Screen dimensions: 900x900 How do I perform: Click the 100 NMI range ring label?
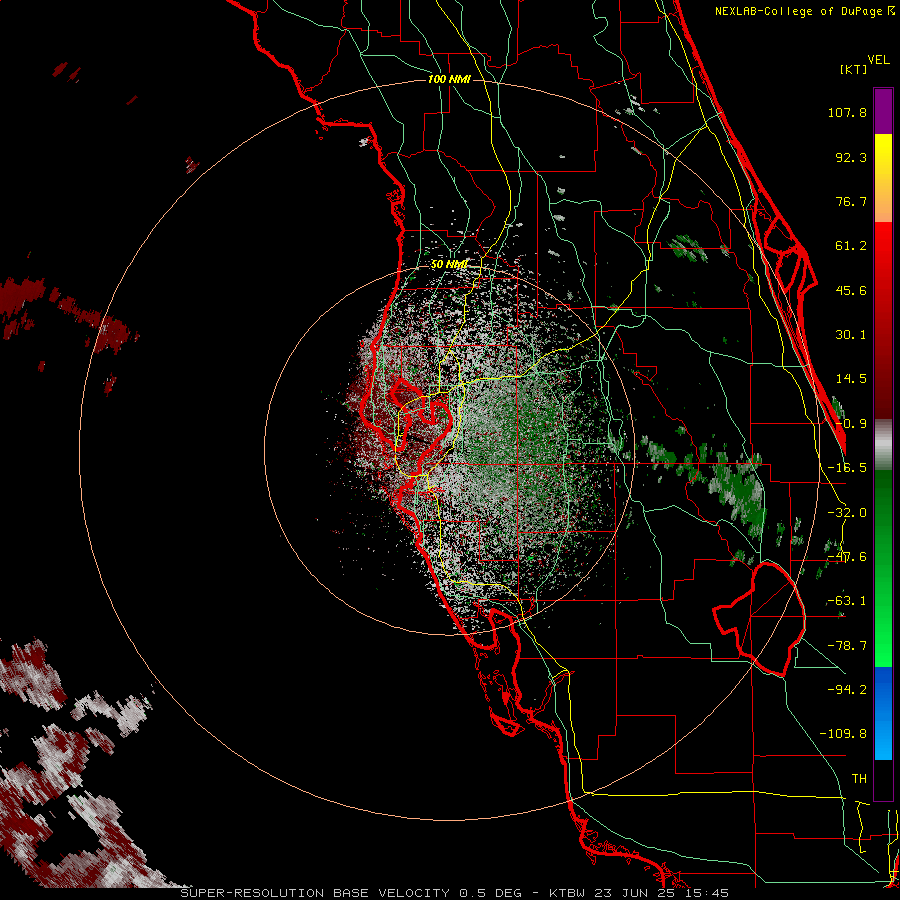449,79
